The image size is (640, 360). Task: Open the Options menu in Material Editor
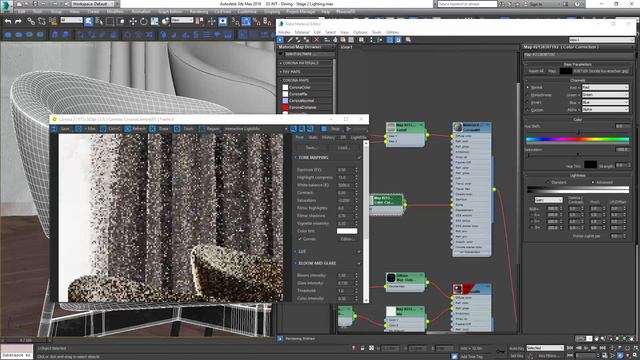click(x=360, y=32)
